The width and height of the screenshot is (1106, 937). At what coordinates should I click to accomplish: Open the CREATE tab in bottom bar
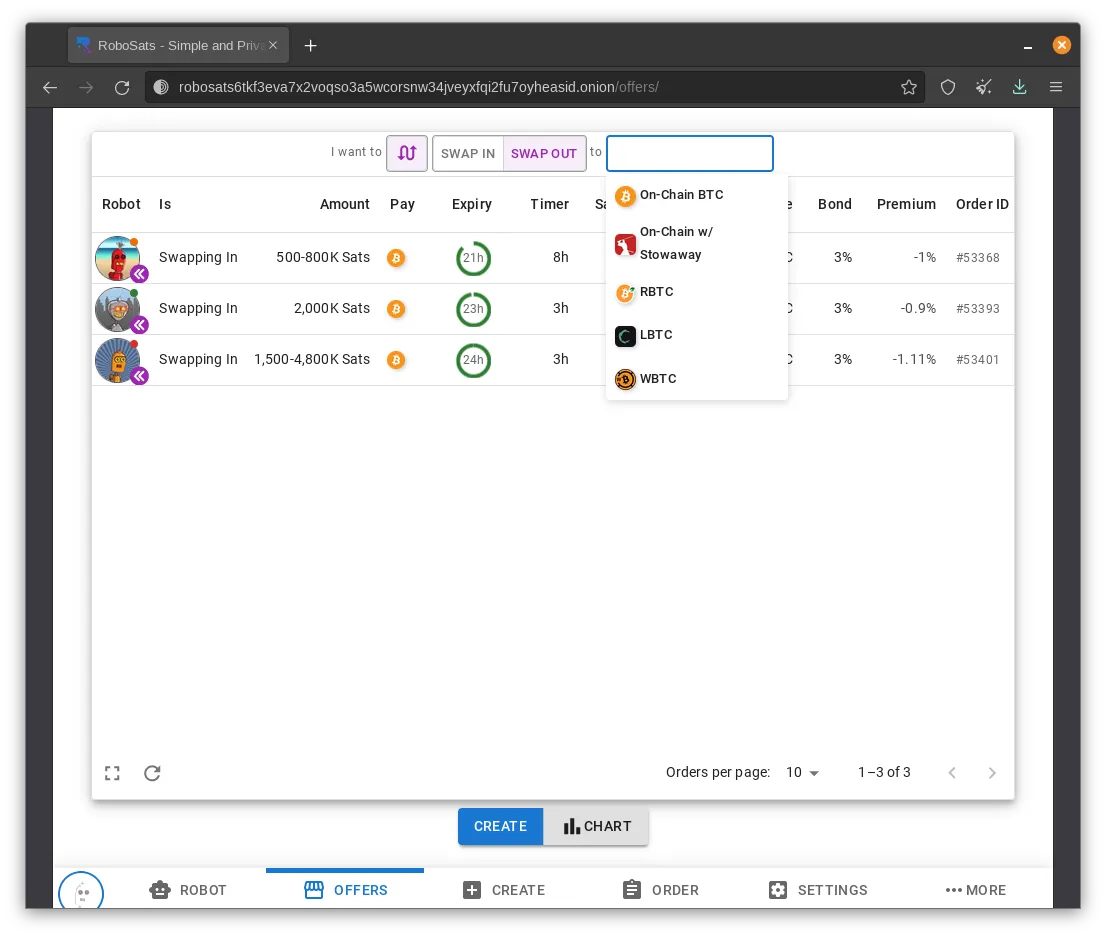[504, 890]
